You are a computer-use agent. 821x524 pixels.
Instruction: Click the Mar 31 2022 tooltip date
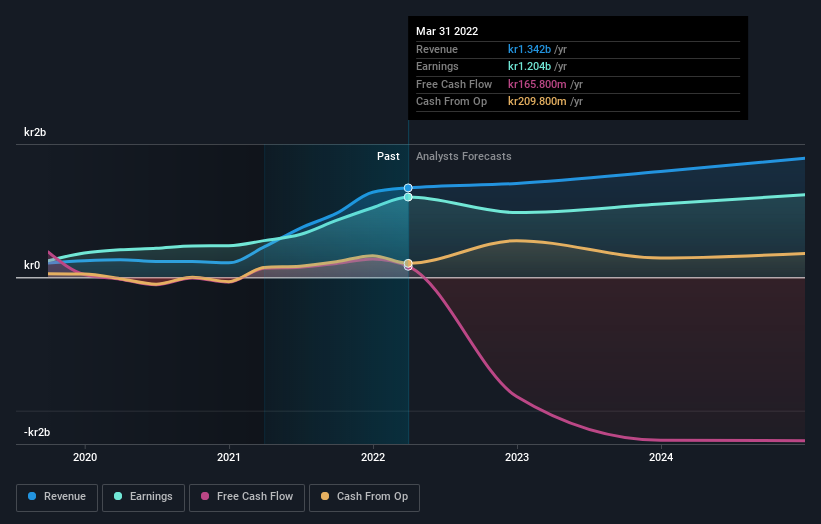tap(447, 31)
